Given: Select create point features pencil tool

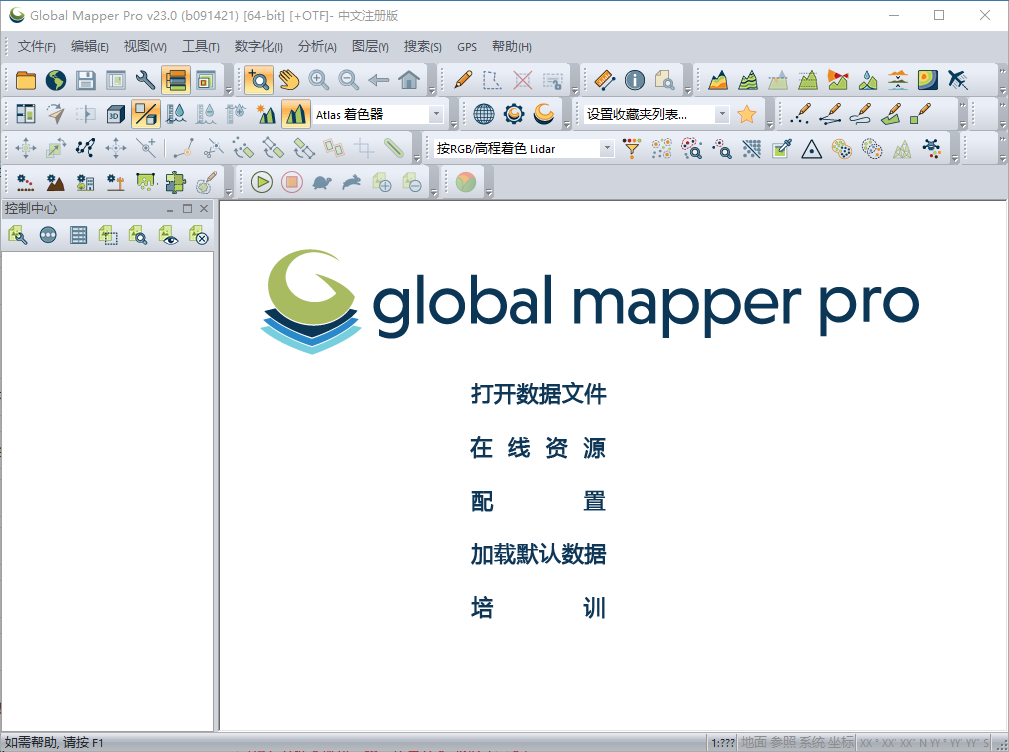Looking at the screenshot, I should (x=801, y=115).
